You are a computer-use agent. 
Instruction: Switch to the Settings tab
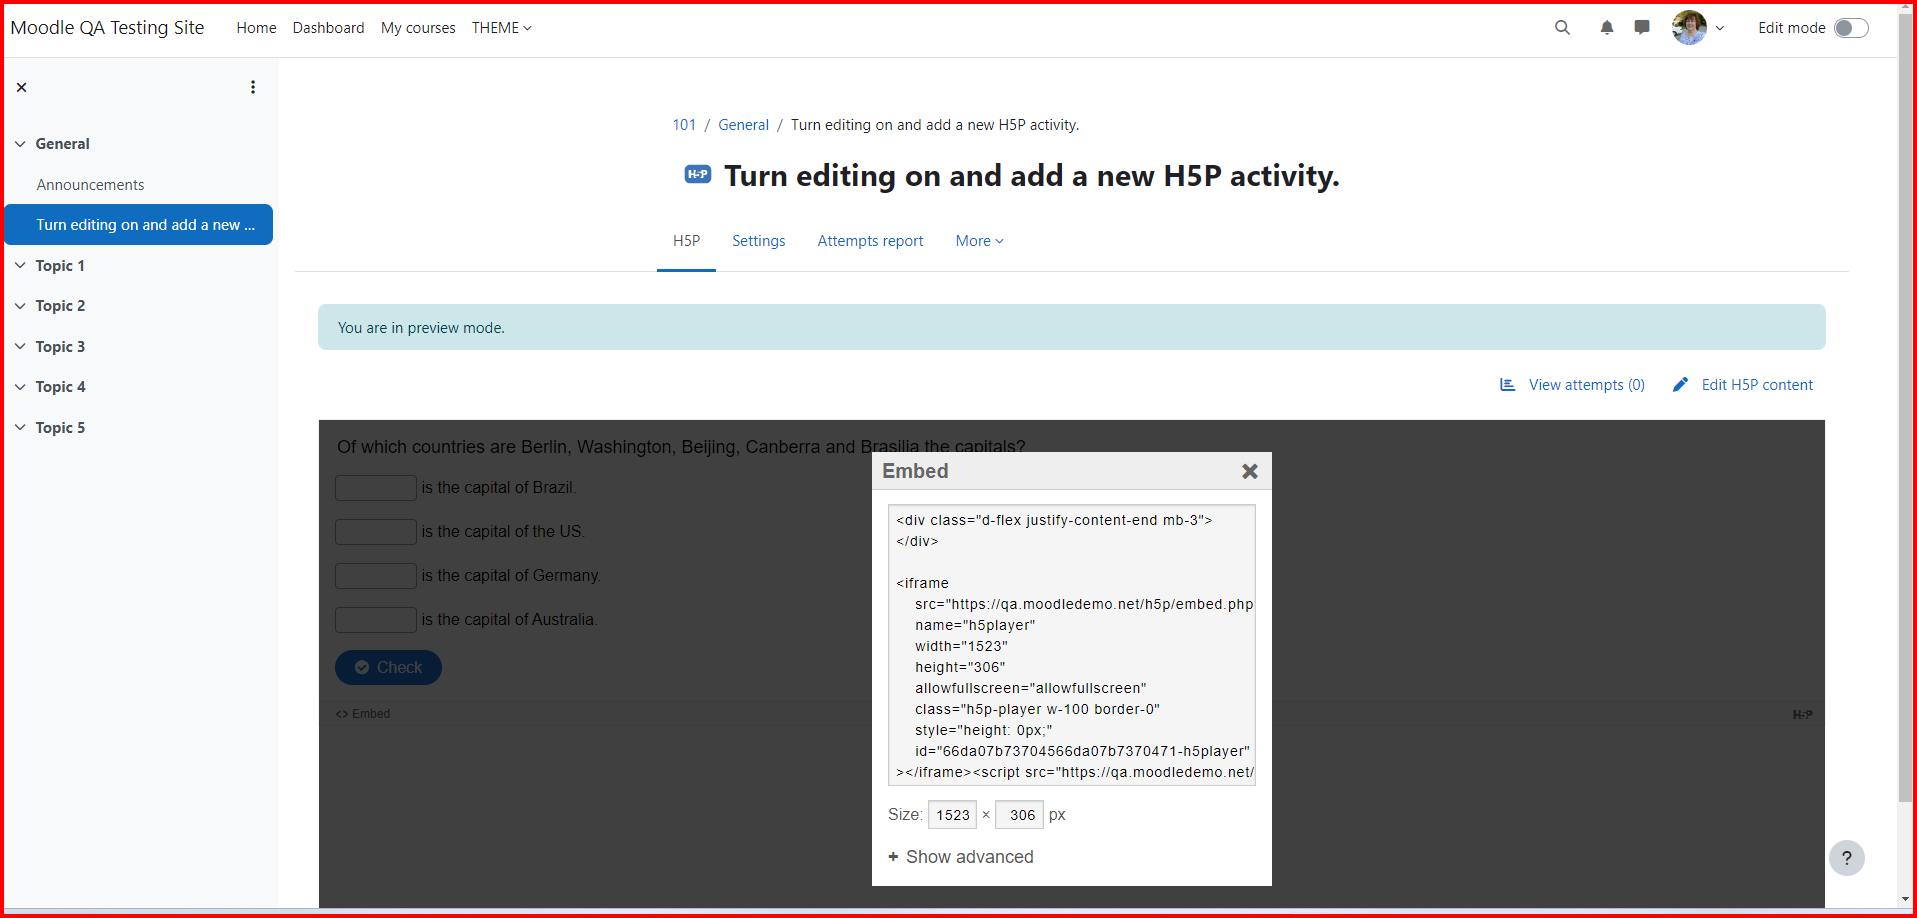click(x=758, y=241)
